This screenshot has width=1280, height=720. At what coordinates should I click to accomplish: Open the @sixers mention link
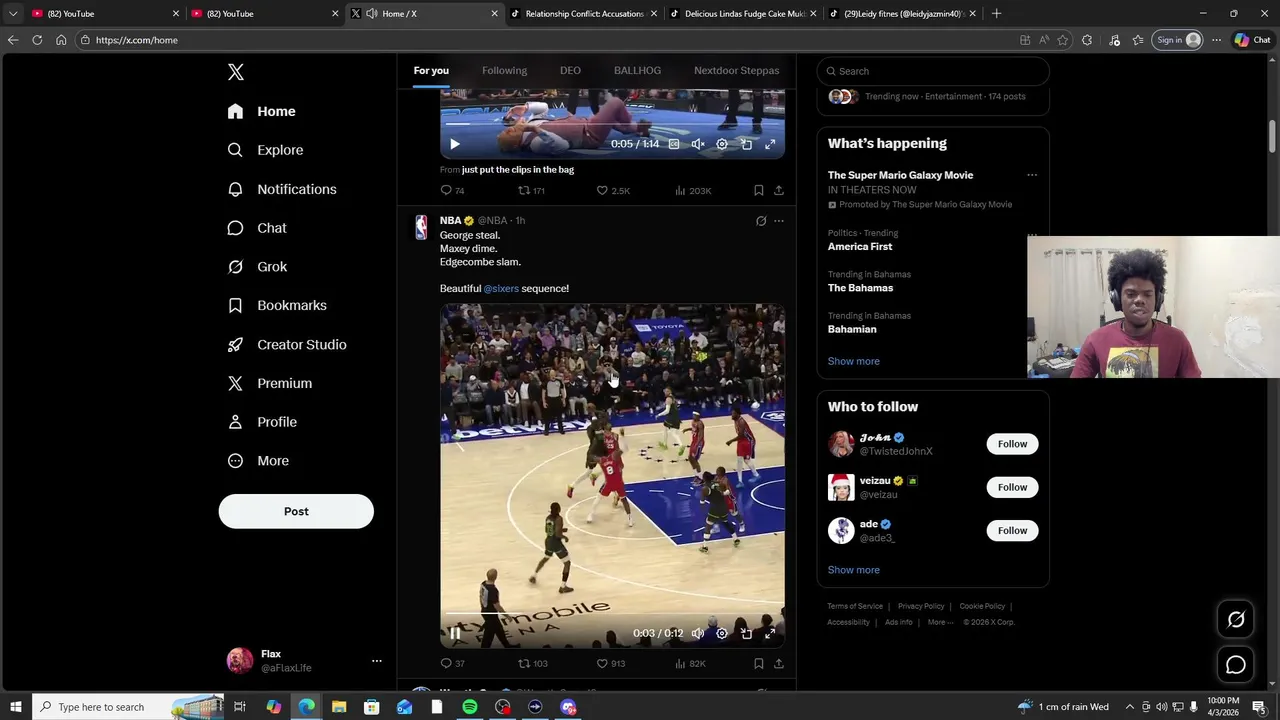click(501, 289)
